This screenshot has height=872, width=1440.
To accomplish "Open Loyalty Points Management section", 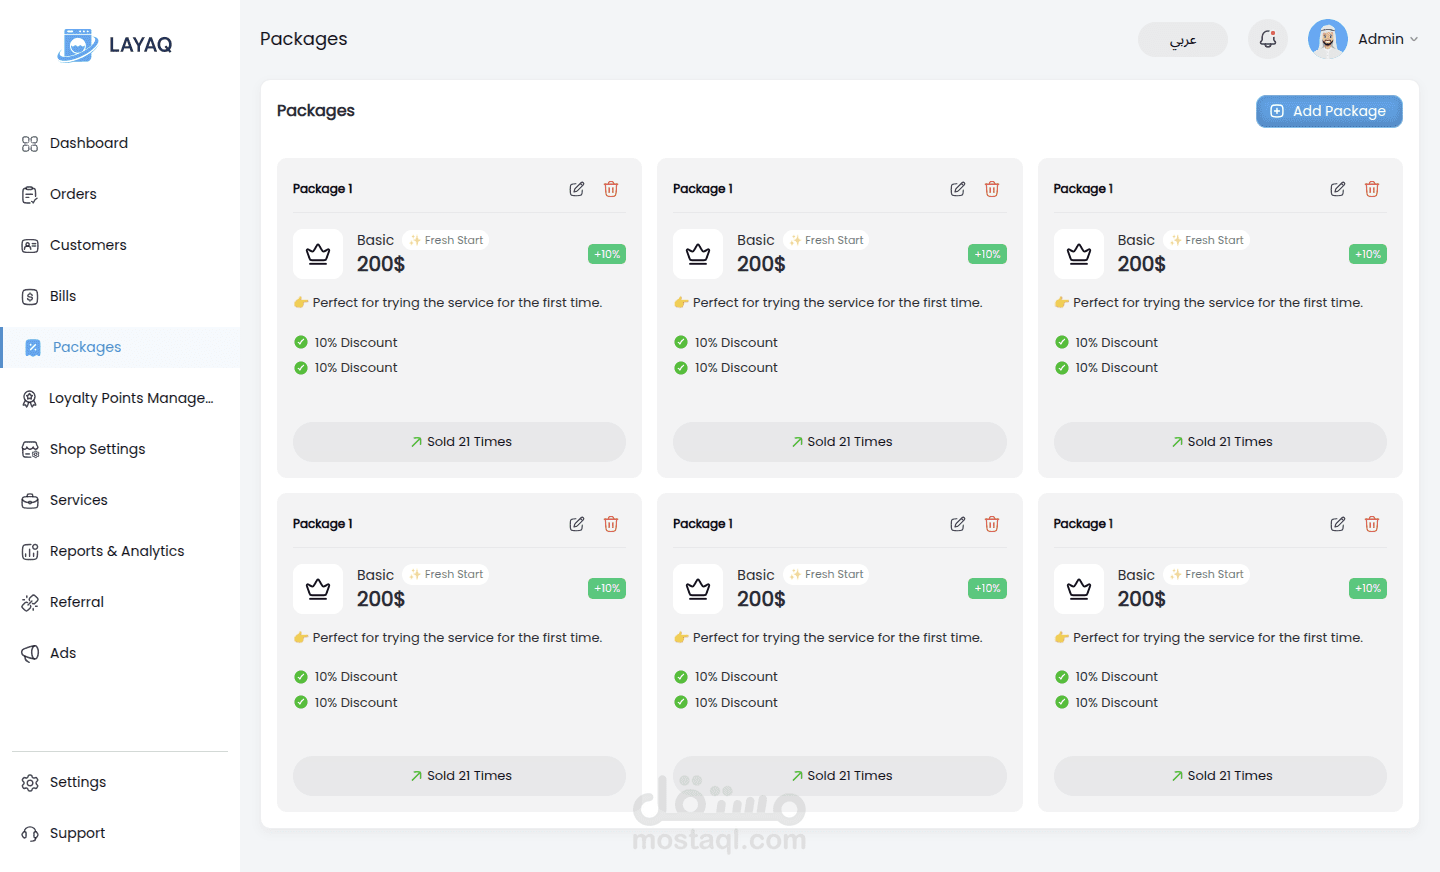I will coord(131,398).
